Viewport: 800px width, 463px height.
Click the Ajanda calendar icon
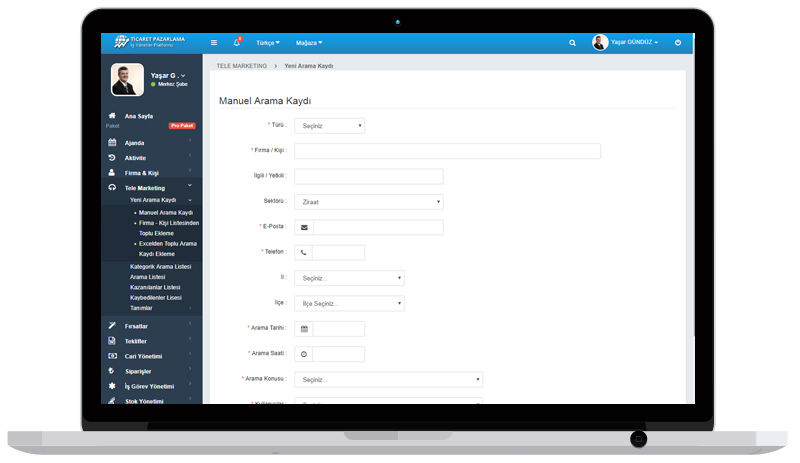[112, 142]
